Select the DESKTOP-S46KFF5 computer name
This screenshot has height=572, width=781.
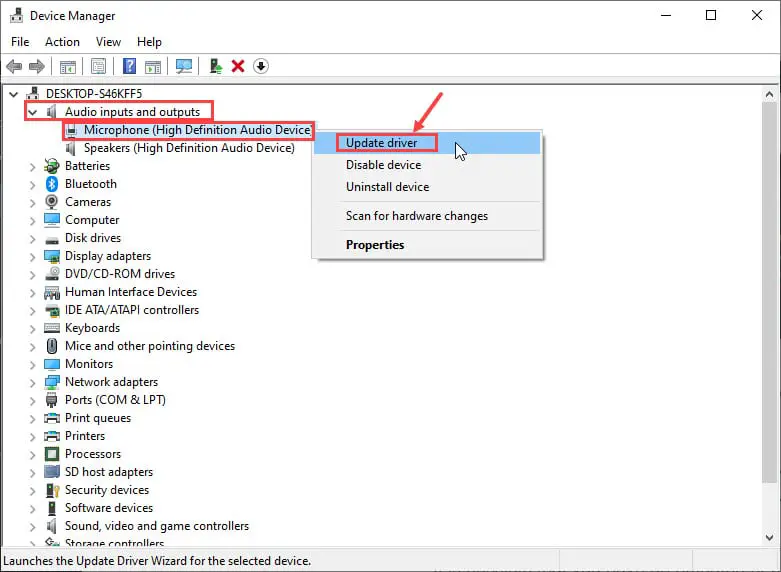(94, 94)
